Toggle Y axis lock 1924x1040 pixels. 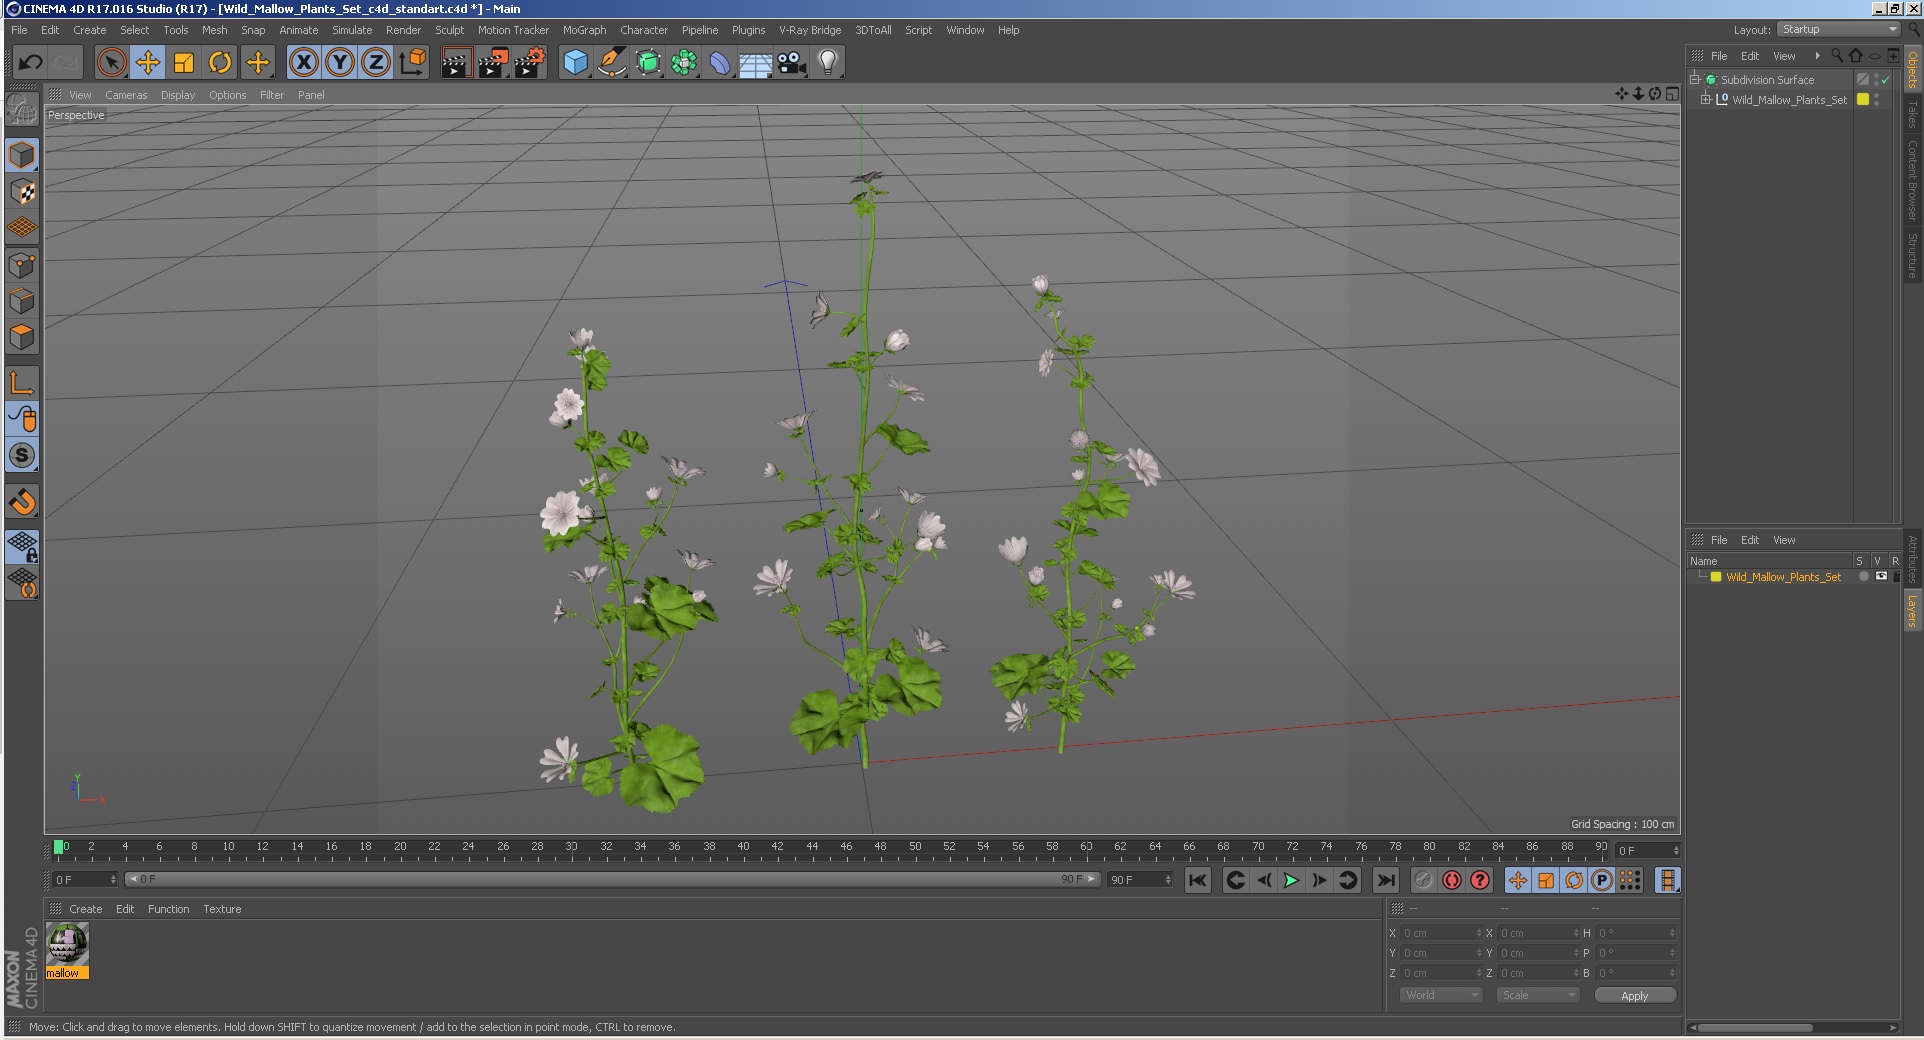(x=340, y=63)
